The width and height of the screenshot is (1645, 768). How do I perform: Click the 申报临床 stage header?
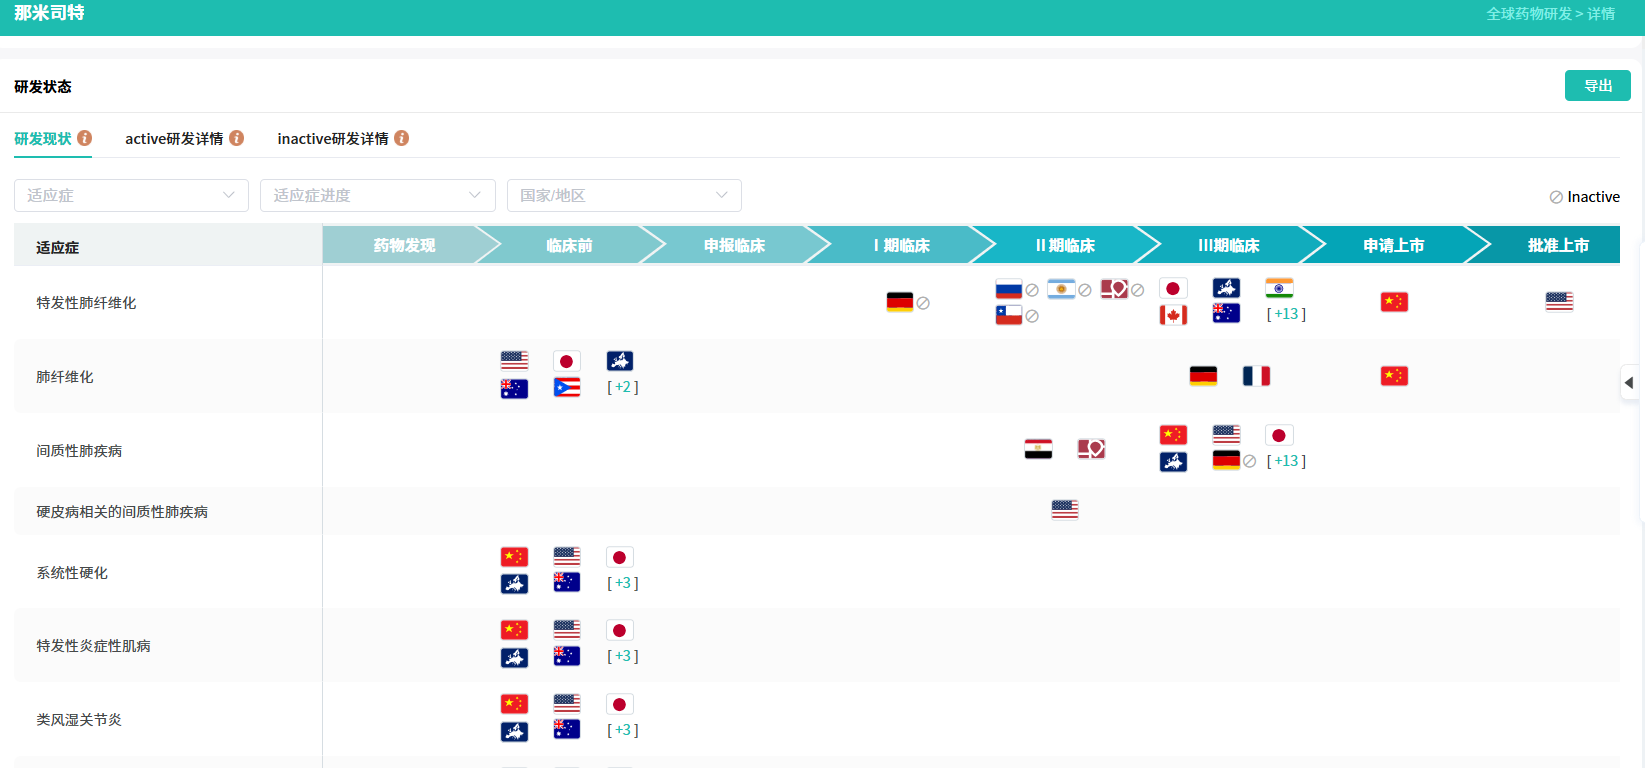tap(735, 245)
